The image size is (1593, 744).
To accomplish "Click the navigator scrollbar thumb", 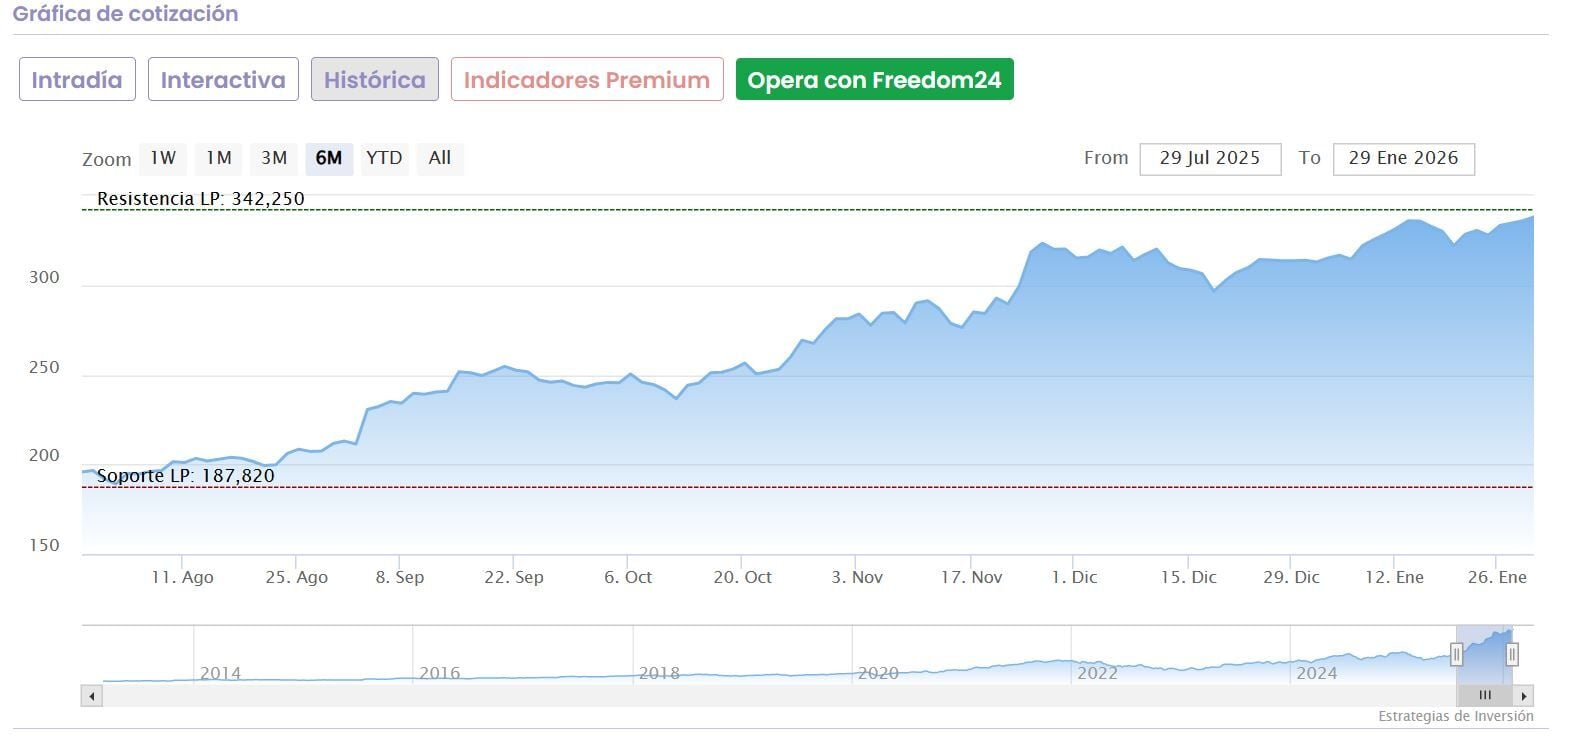I will point(1485,696).
